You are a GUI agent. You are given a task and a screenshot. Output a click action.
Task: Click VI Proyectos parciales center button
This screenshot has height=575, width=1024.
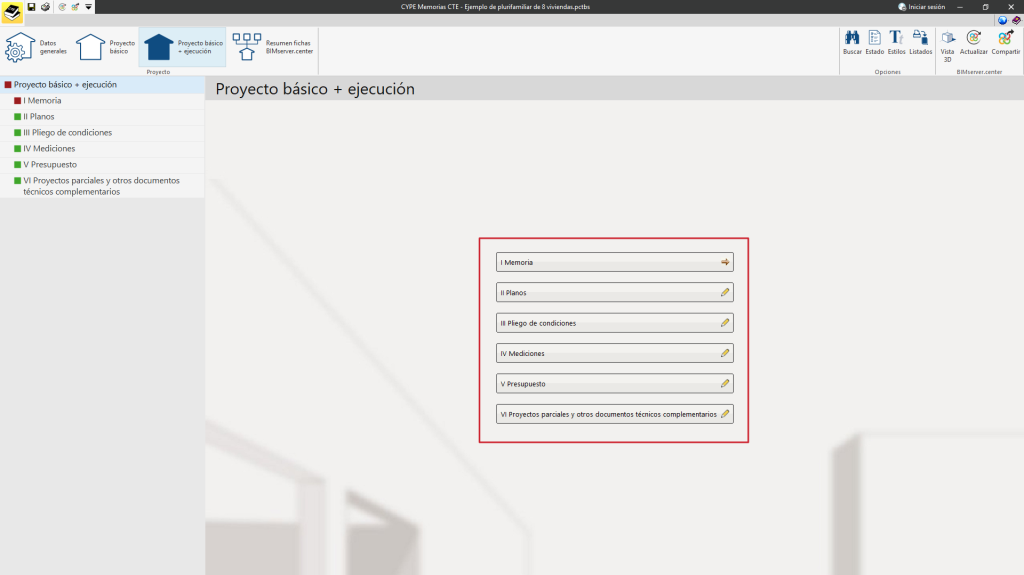[615, 414]
